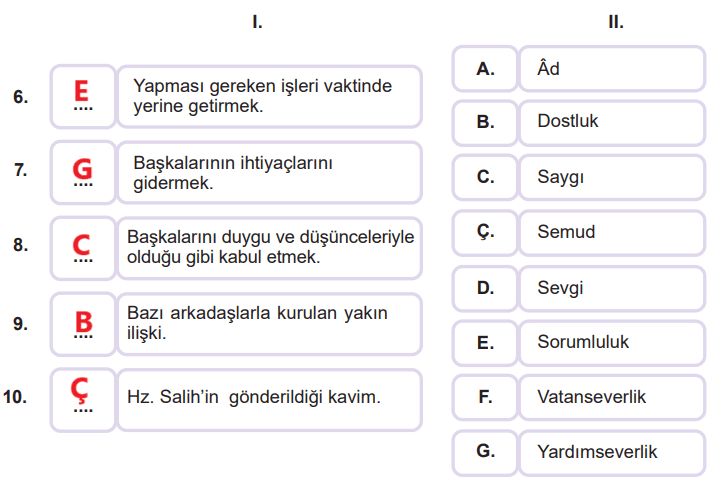The height and width of the screenshot is (488, 728).
Task: Click the letter box "A." in column II
Action: click(485, 69)
